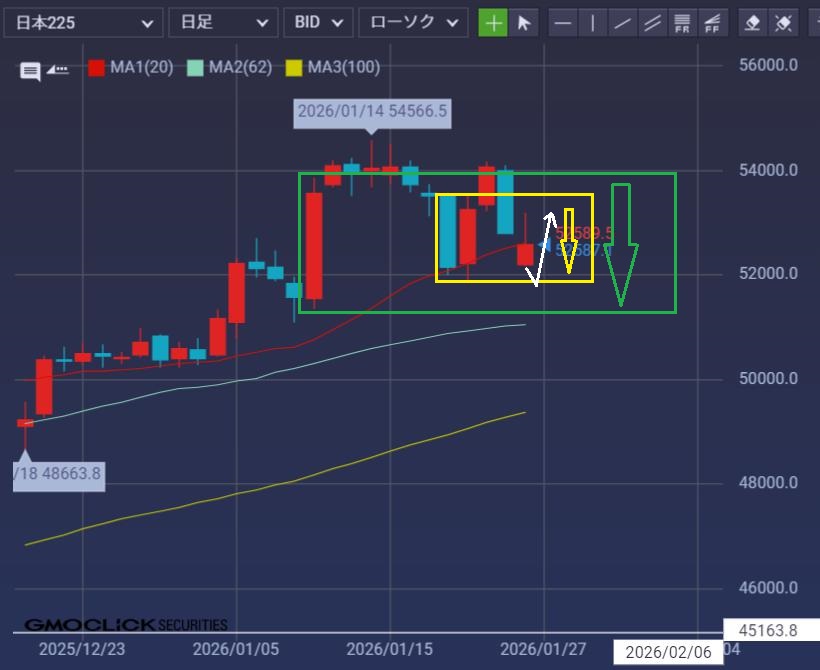Select the trend line drawing tool
The width and height of the screenshot is (820, 670).
coord(623,22)
